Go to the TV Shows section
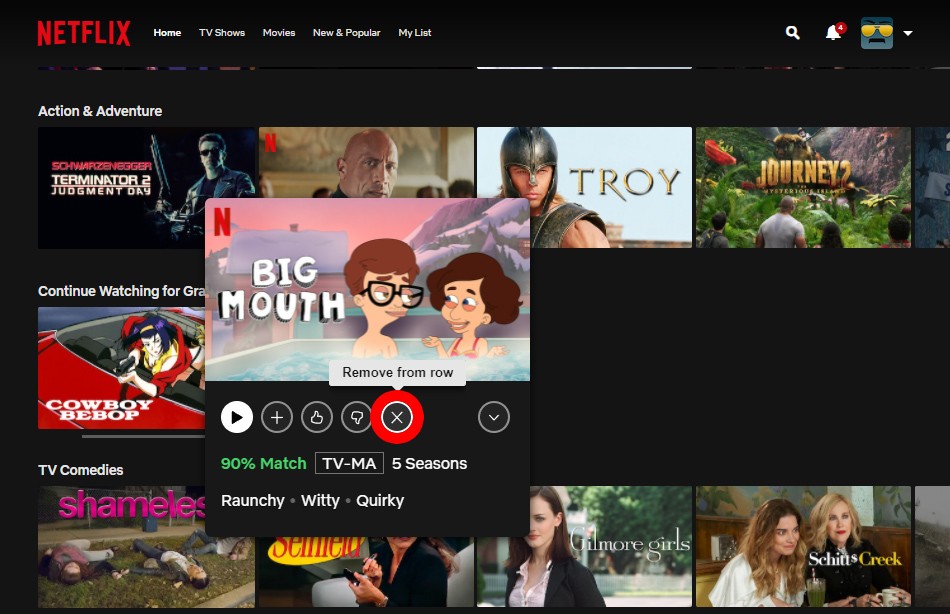 coord(221,32)
